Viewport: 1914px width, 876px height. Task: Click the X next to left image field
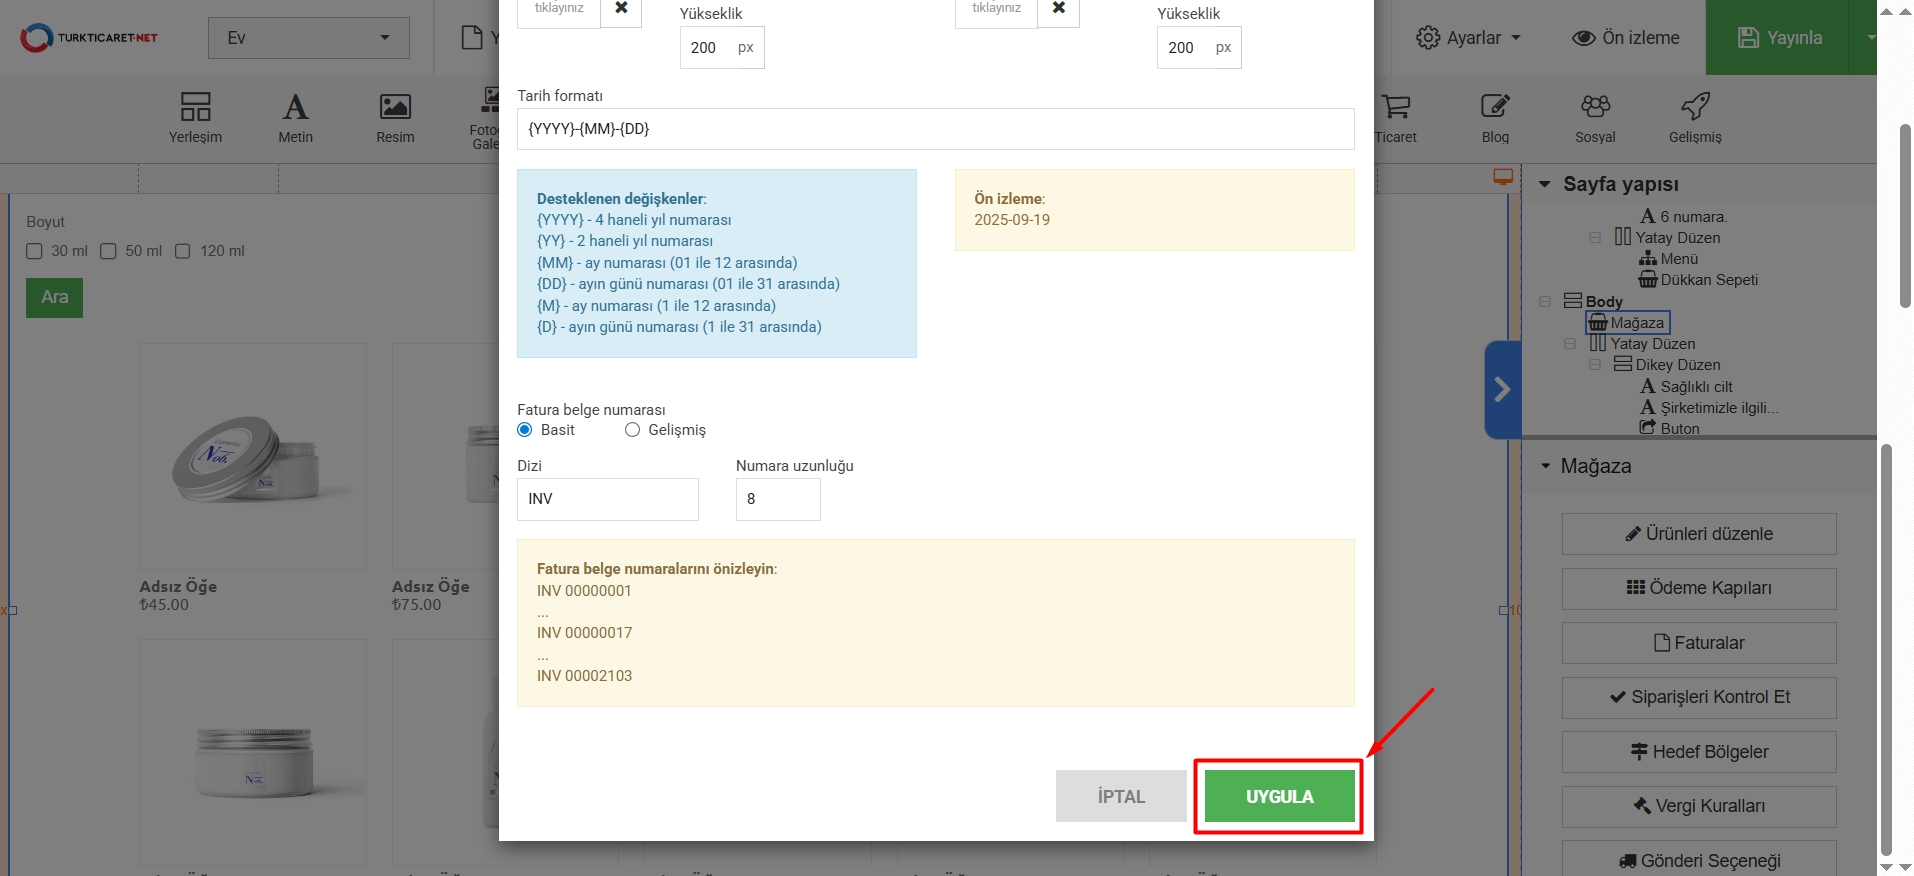(621, 9)
